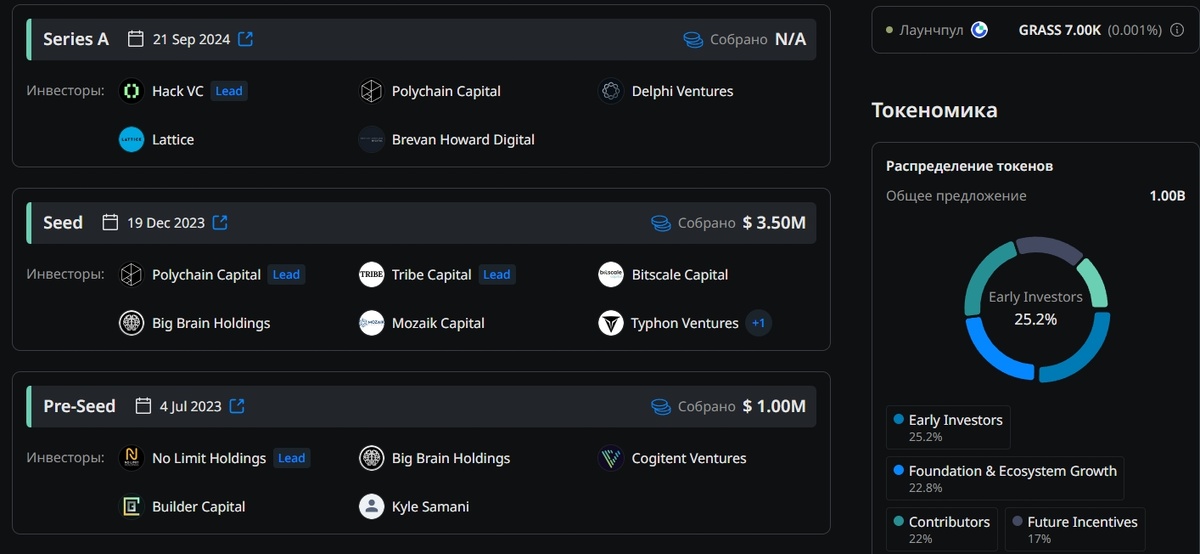The height and width of the screenshot is (554, 1200).
Task: Click the Hack VC logo icon
Action: (131, 91)
